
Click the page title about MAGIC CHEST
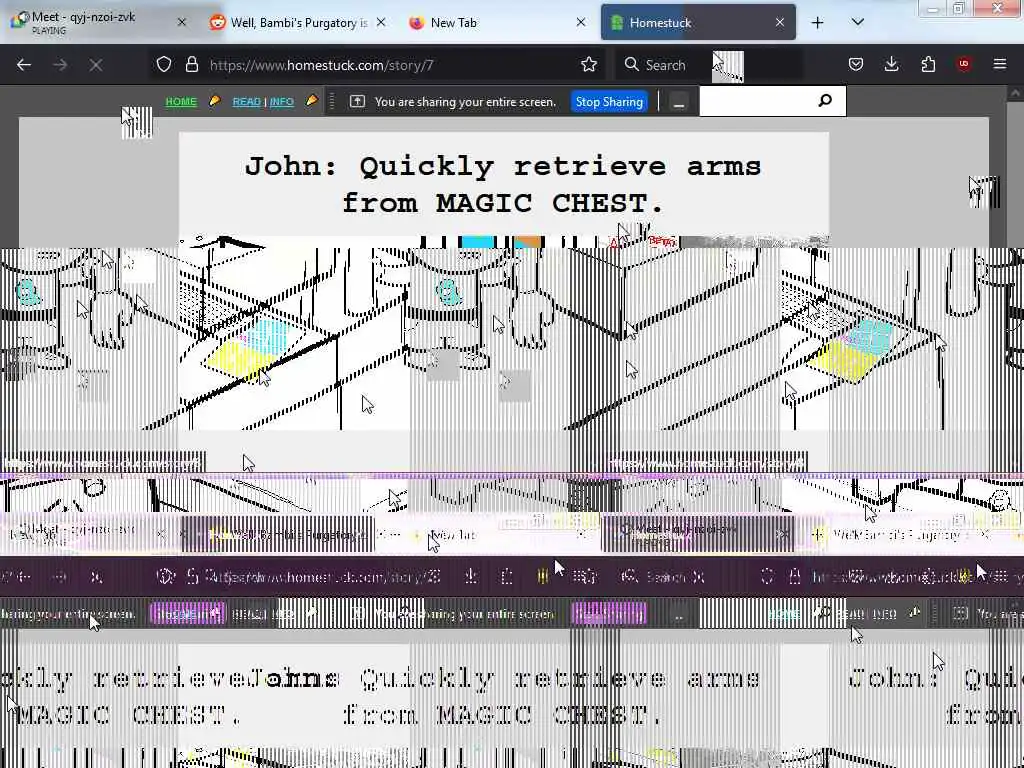(503, 185)
